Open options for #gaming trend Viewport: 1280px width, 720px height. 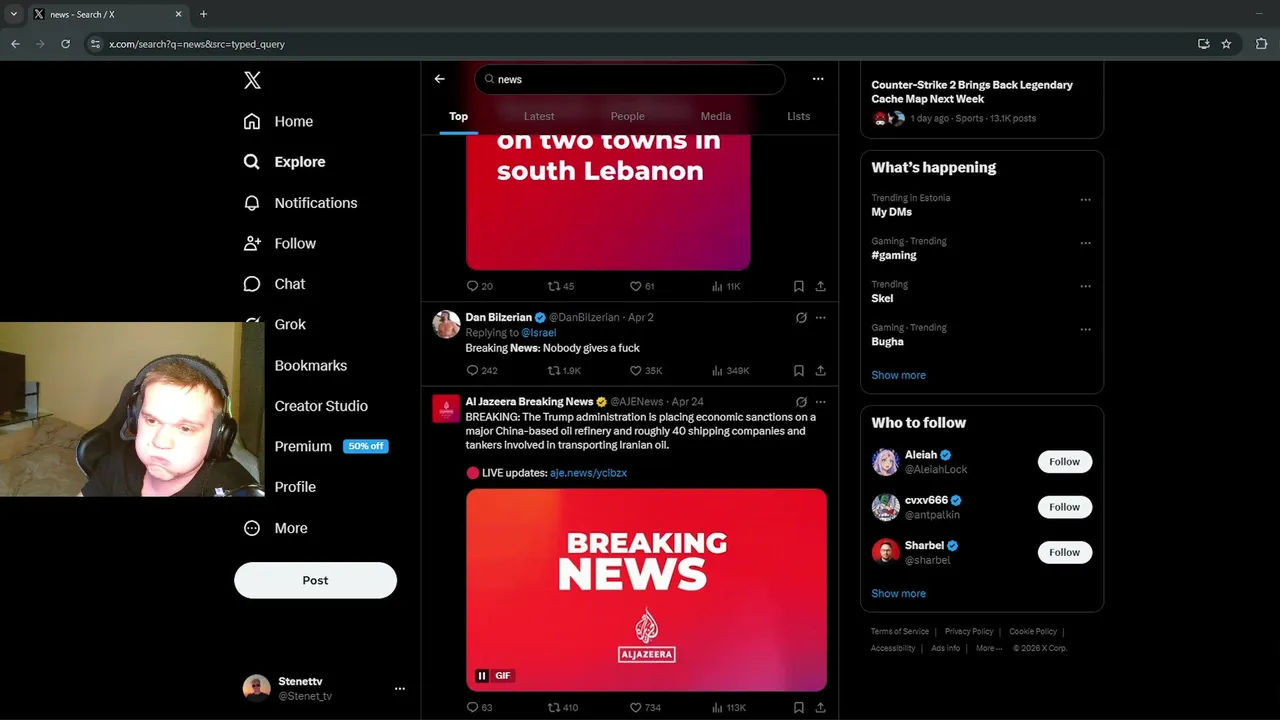coord(1085,243)
